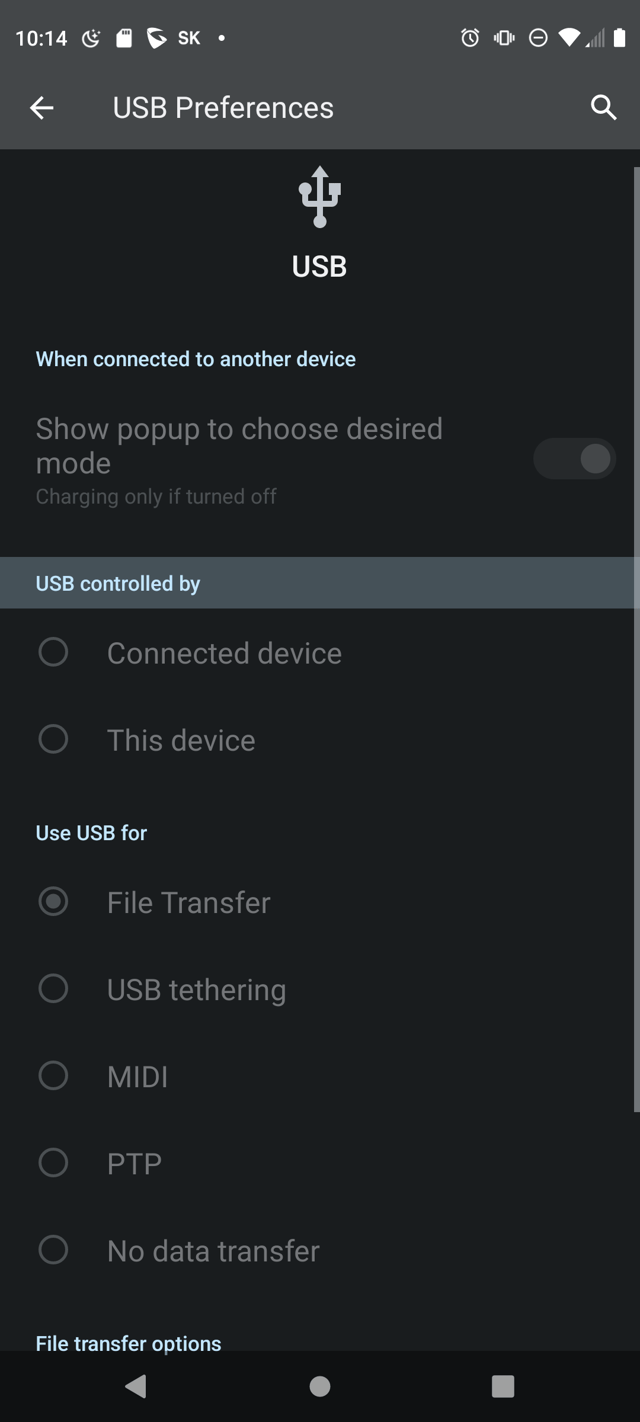Tap the vibrate mode status icon
Viewport: 640px width, 1422px height.
coord(504,38)
